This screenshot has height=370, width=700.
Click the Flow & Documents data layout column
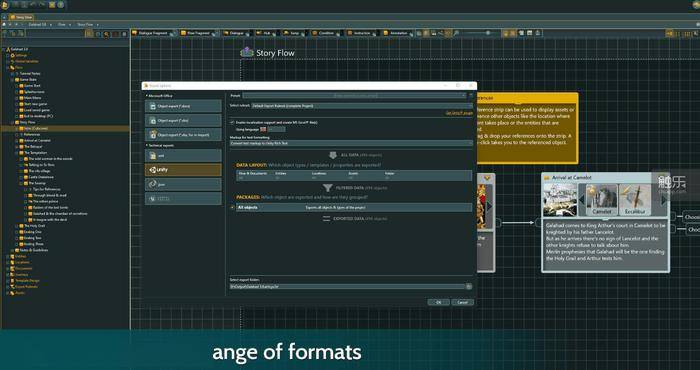coord(253,173)
